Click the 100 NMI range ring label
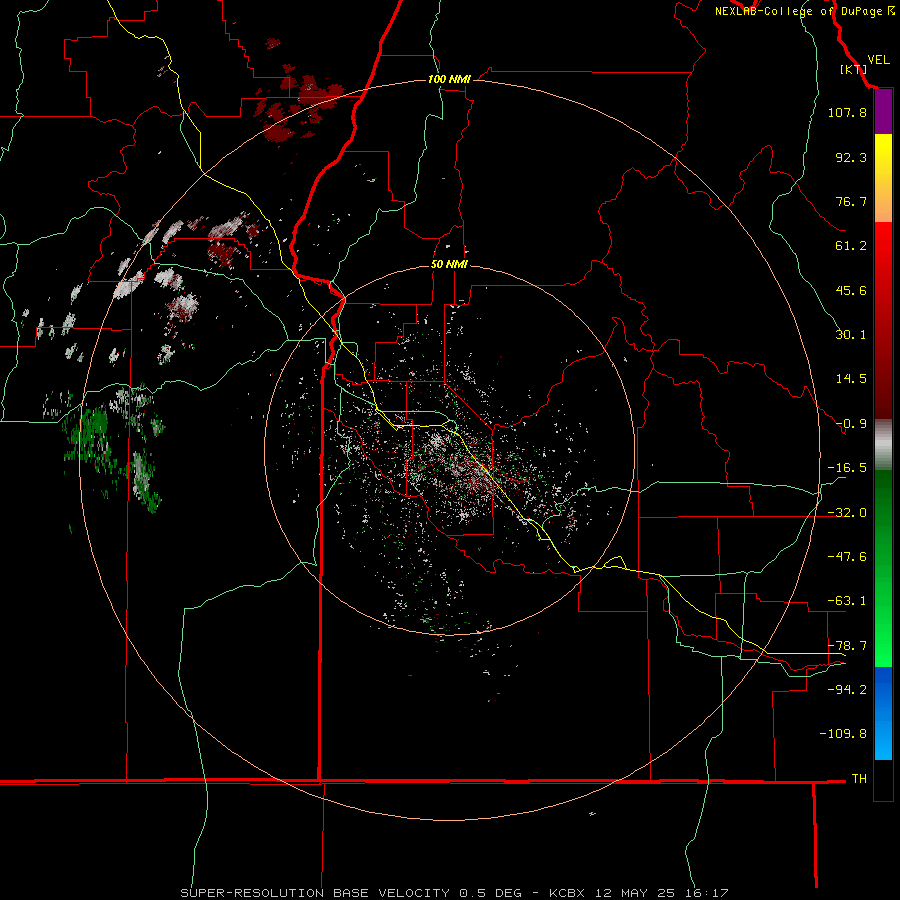Viewport: 900px width, 900px height. (449, 79)
